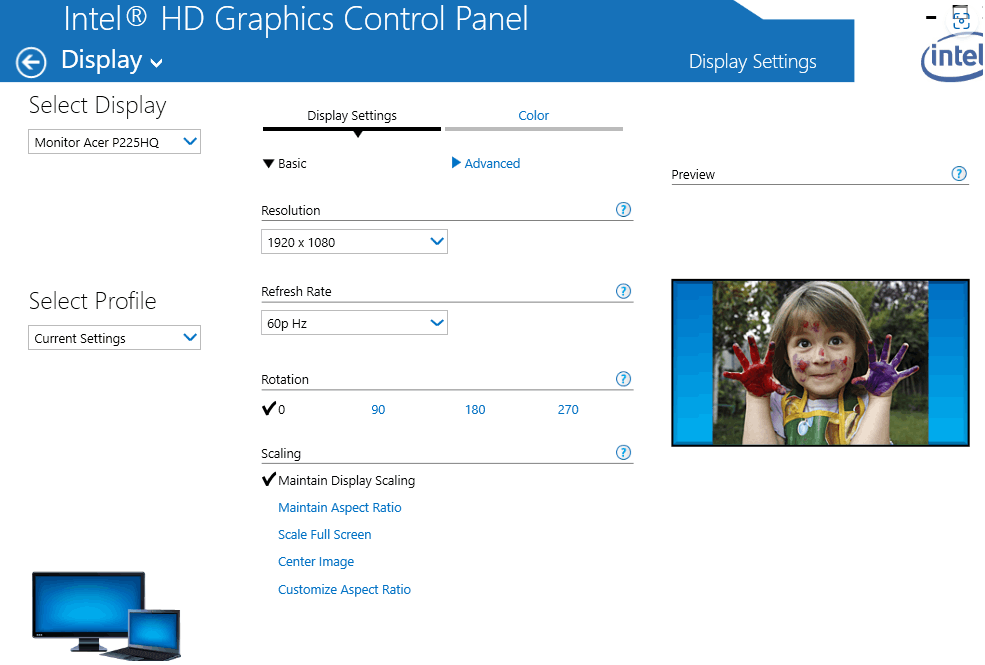Open the Resolution help question mark

pos(623,210)
